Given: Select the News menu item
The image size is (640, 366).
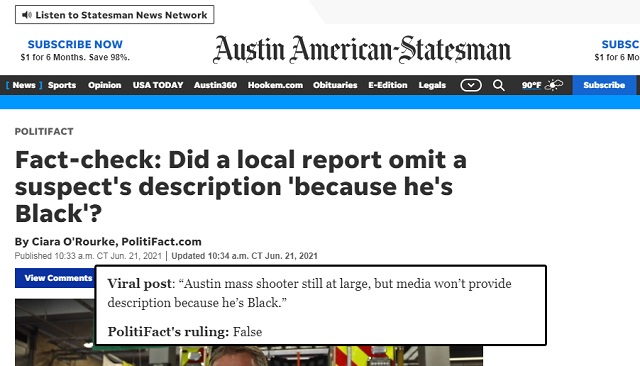Looking at the screenshot, I should tap(24, 85).
